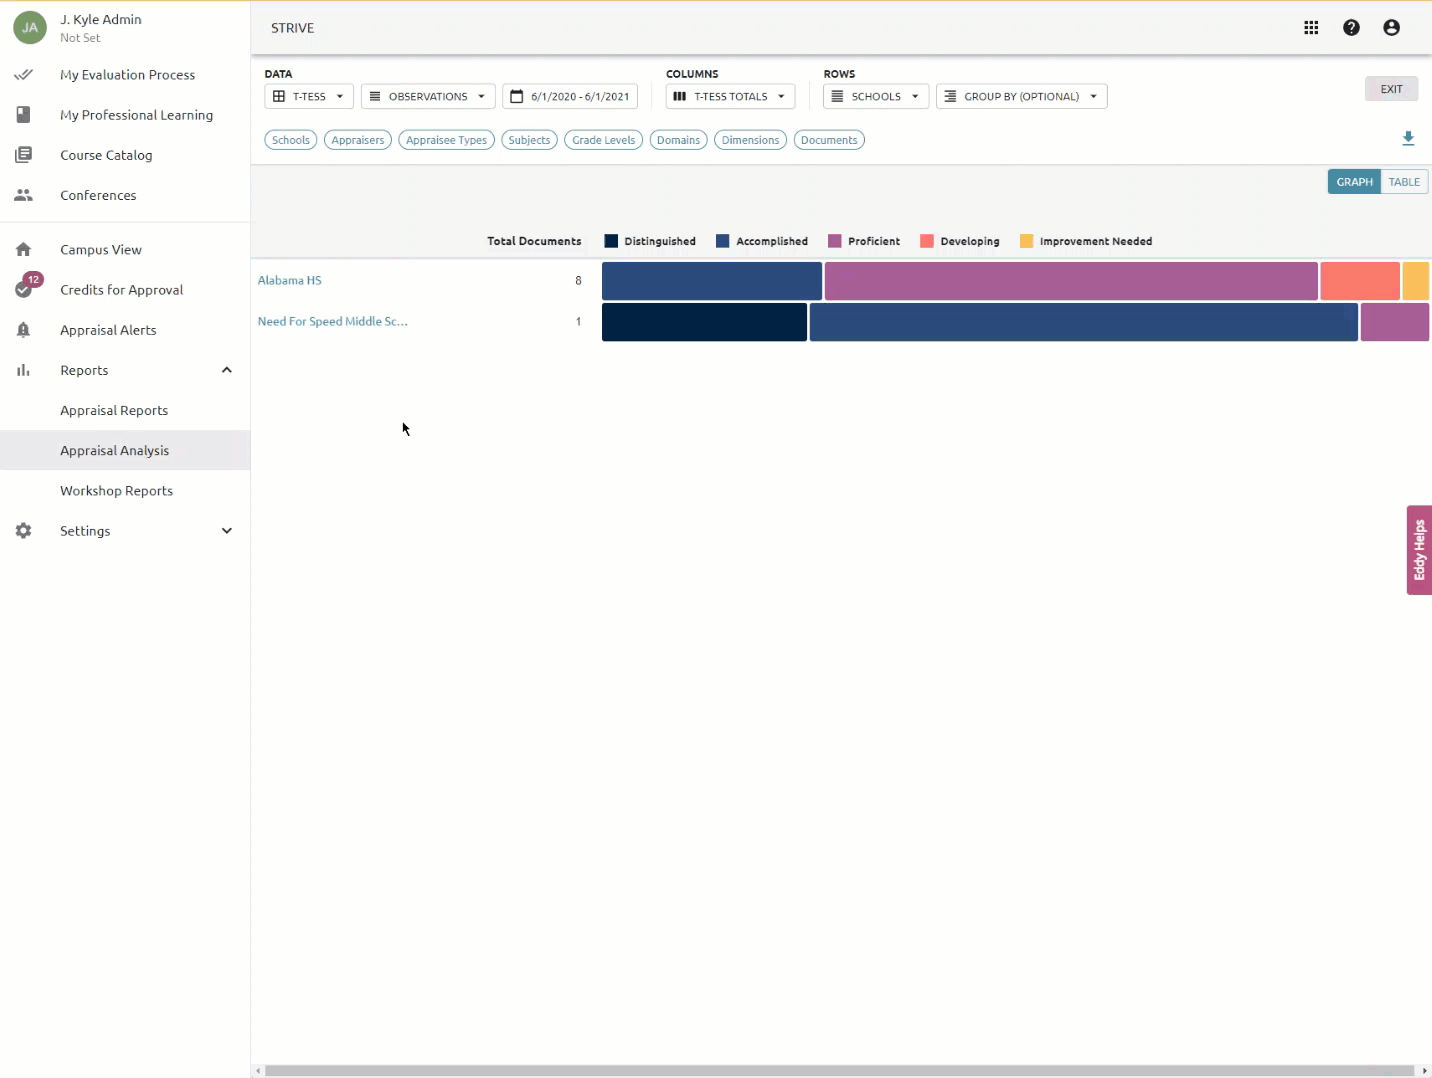Open the help question mark icon
The image size is (1432, 1078).
[1351, 28]
